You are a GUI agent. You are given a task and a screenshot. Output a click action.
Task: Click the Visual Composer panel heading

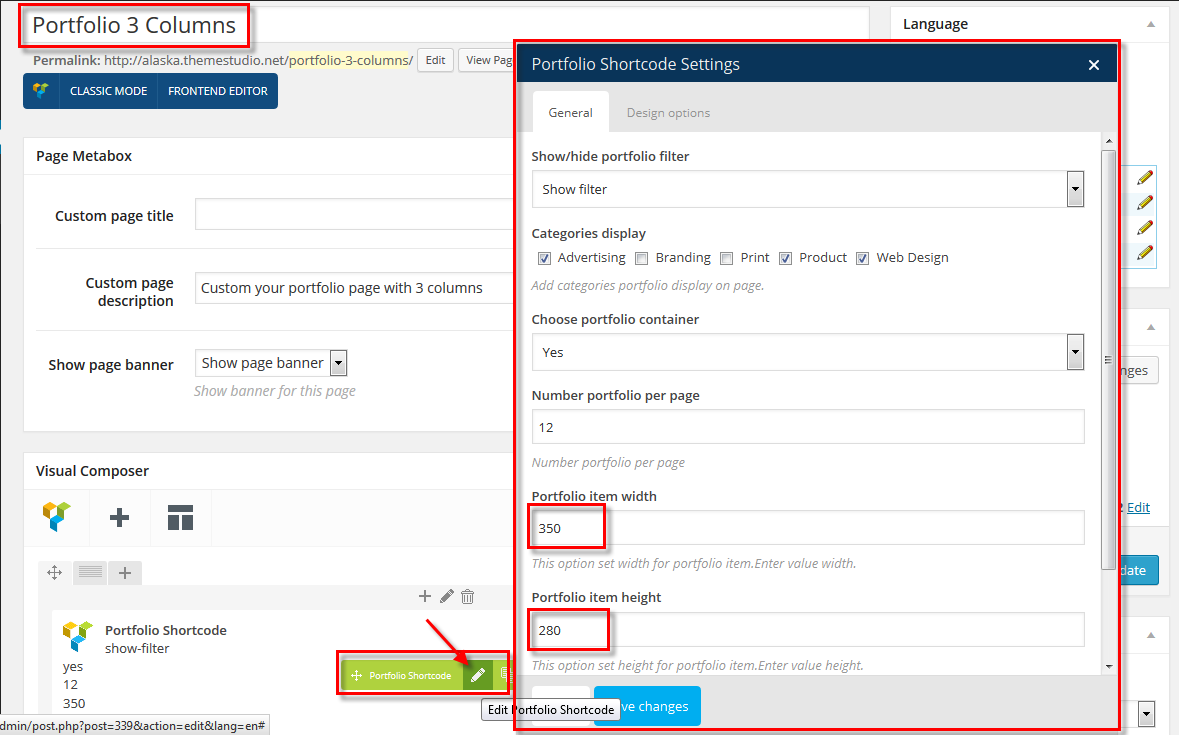click(92, 470)
